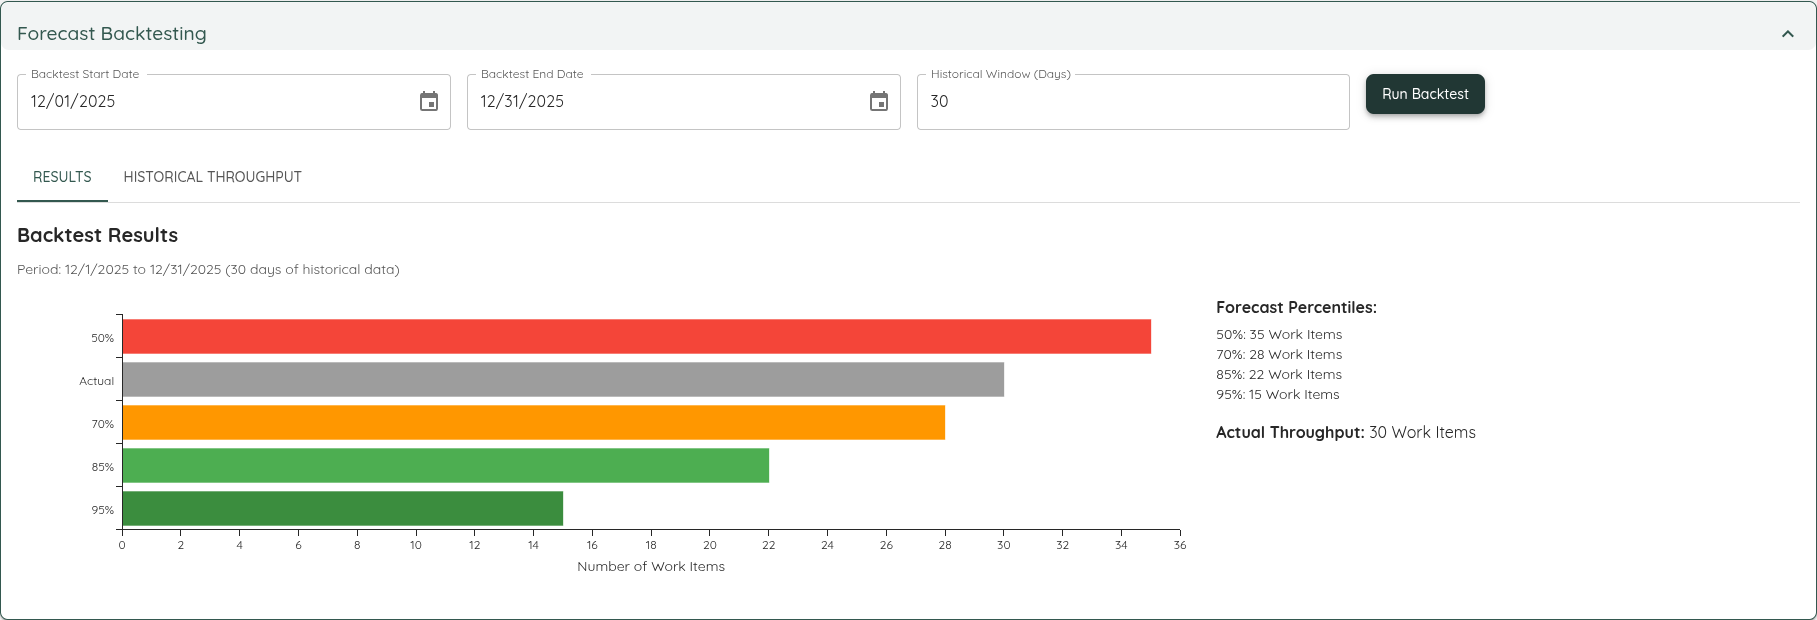Select the Results tab
This screenshot has height=620, width=1817.
click(x=62, y=177)
